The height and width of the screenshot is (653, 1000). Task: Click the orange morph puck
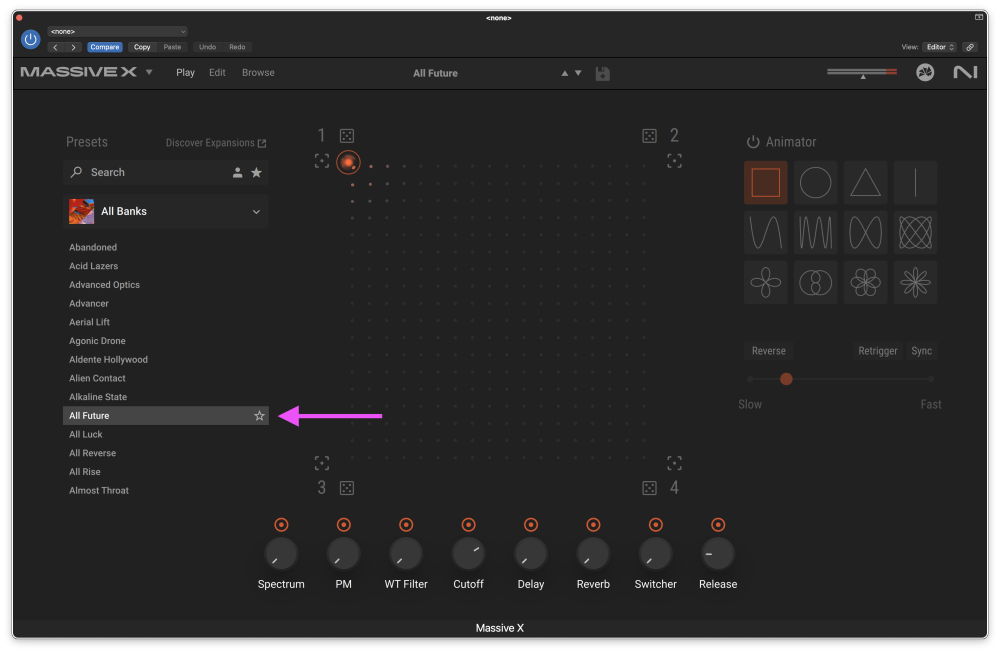click(348, 163)
